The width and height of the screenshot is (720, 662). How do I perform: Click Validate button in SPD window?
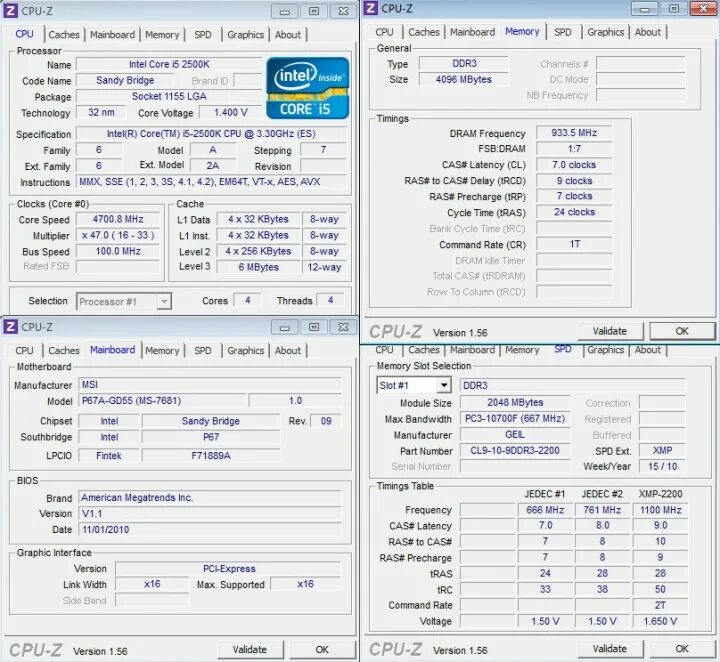pyautogui.click(x=610, y=649)
